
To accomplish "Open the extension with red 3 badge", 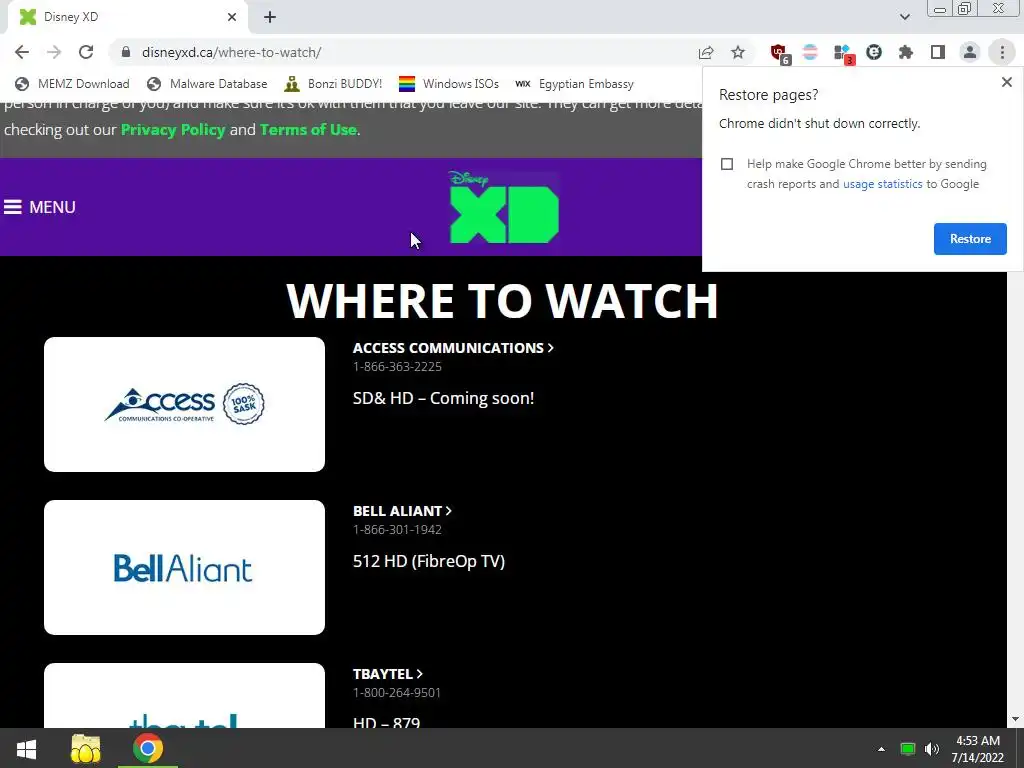I will [843, 53].
